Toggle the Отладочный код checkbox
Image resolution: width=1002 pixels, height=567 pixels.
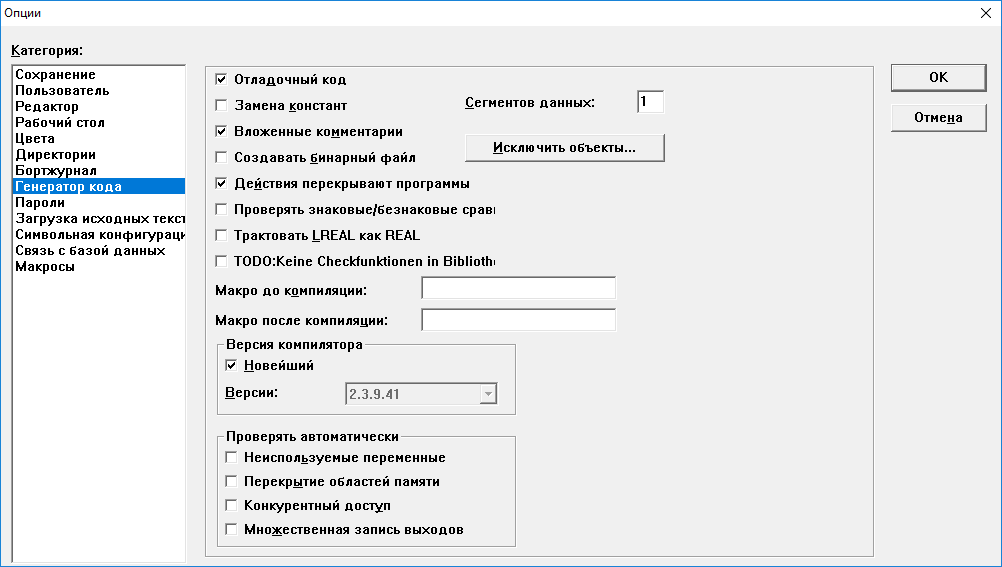[222, 79]
